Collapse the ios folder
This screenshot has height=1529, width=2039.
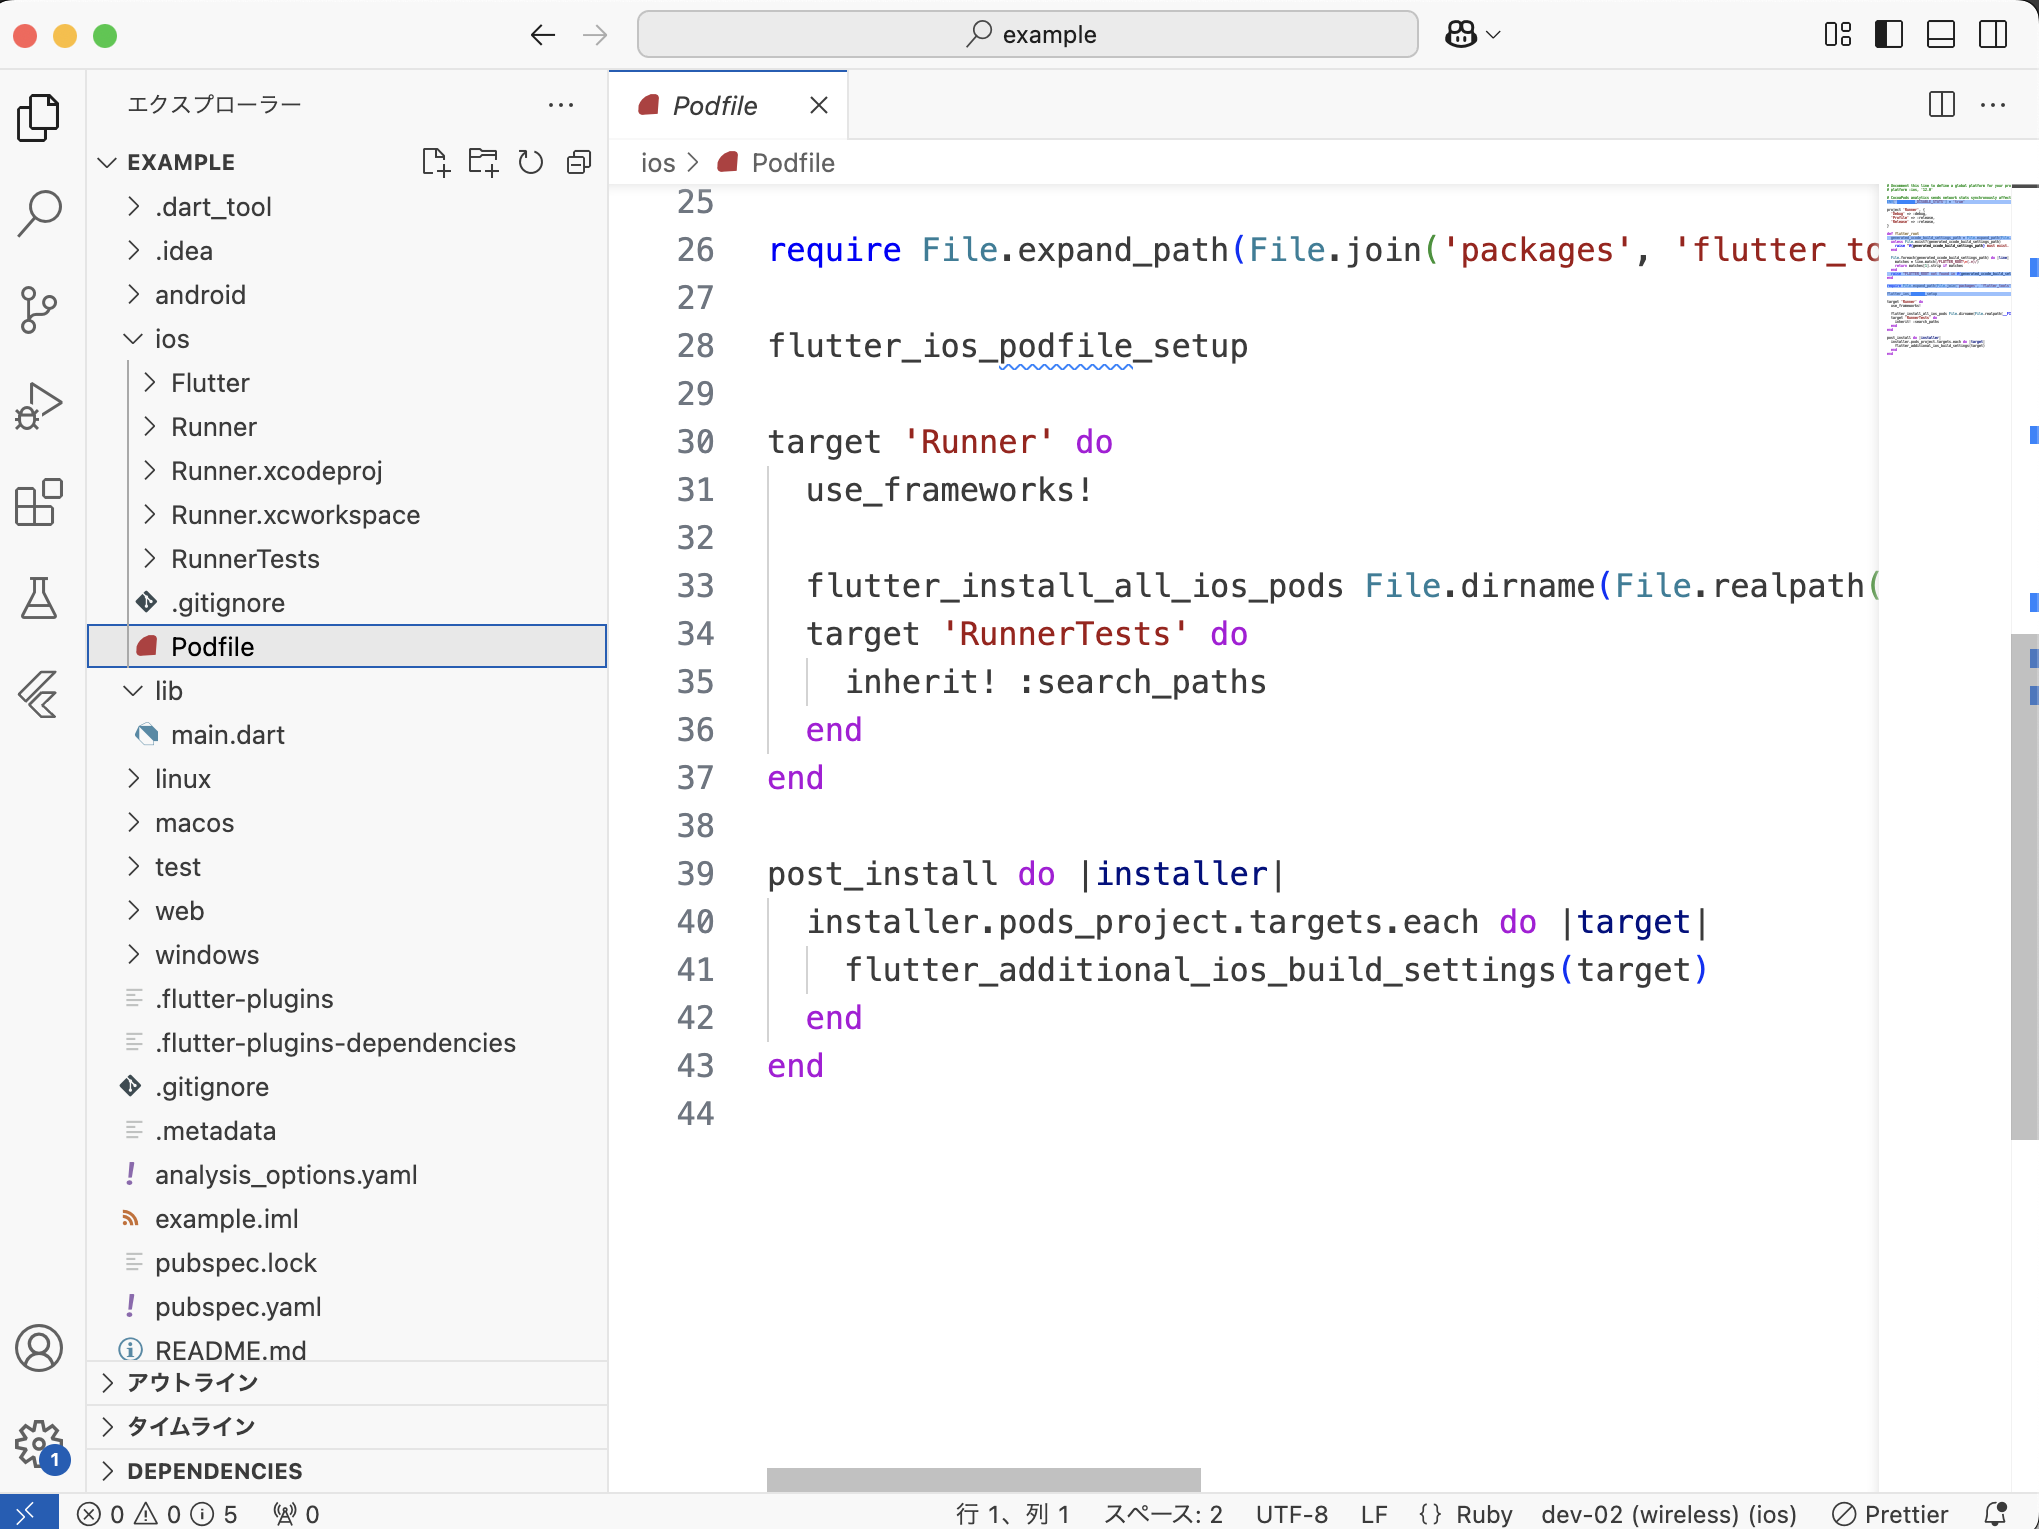click(x=171, y=339)
